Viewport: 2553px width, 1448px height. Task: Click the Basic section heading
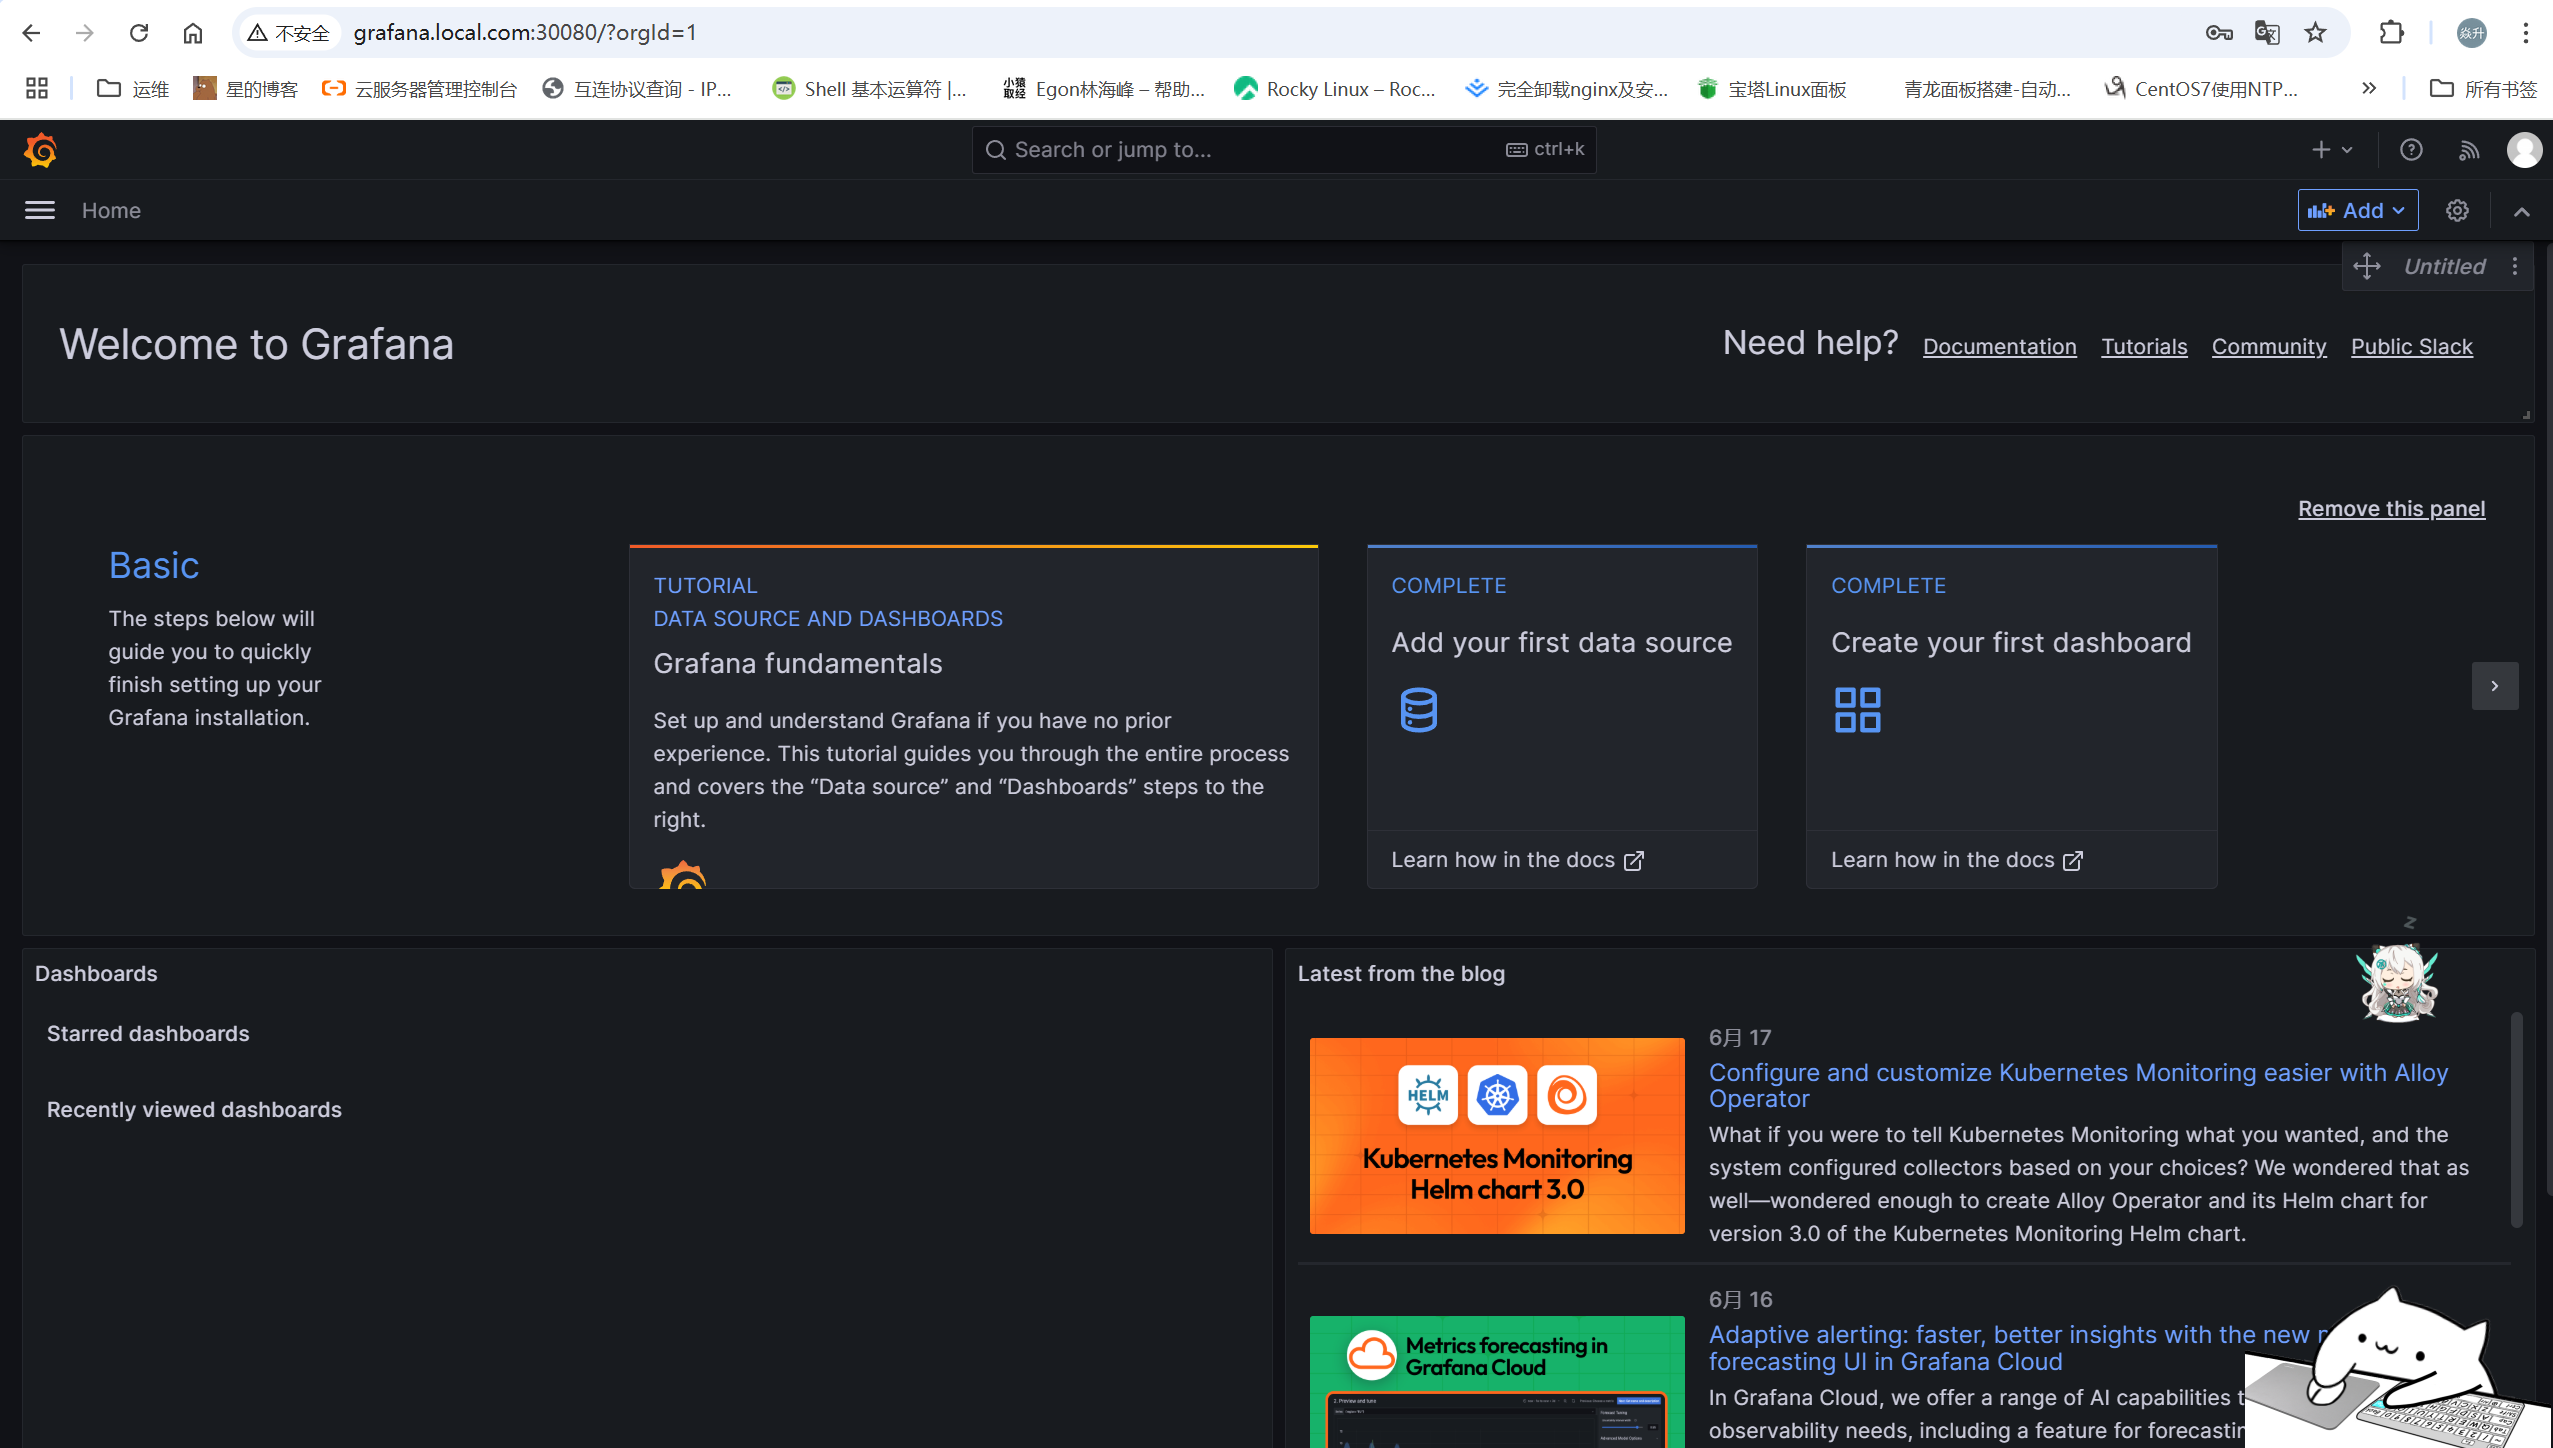(x=154, y=565)
